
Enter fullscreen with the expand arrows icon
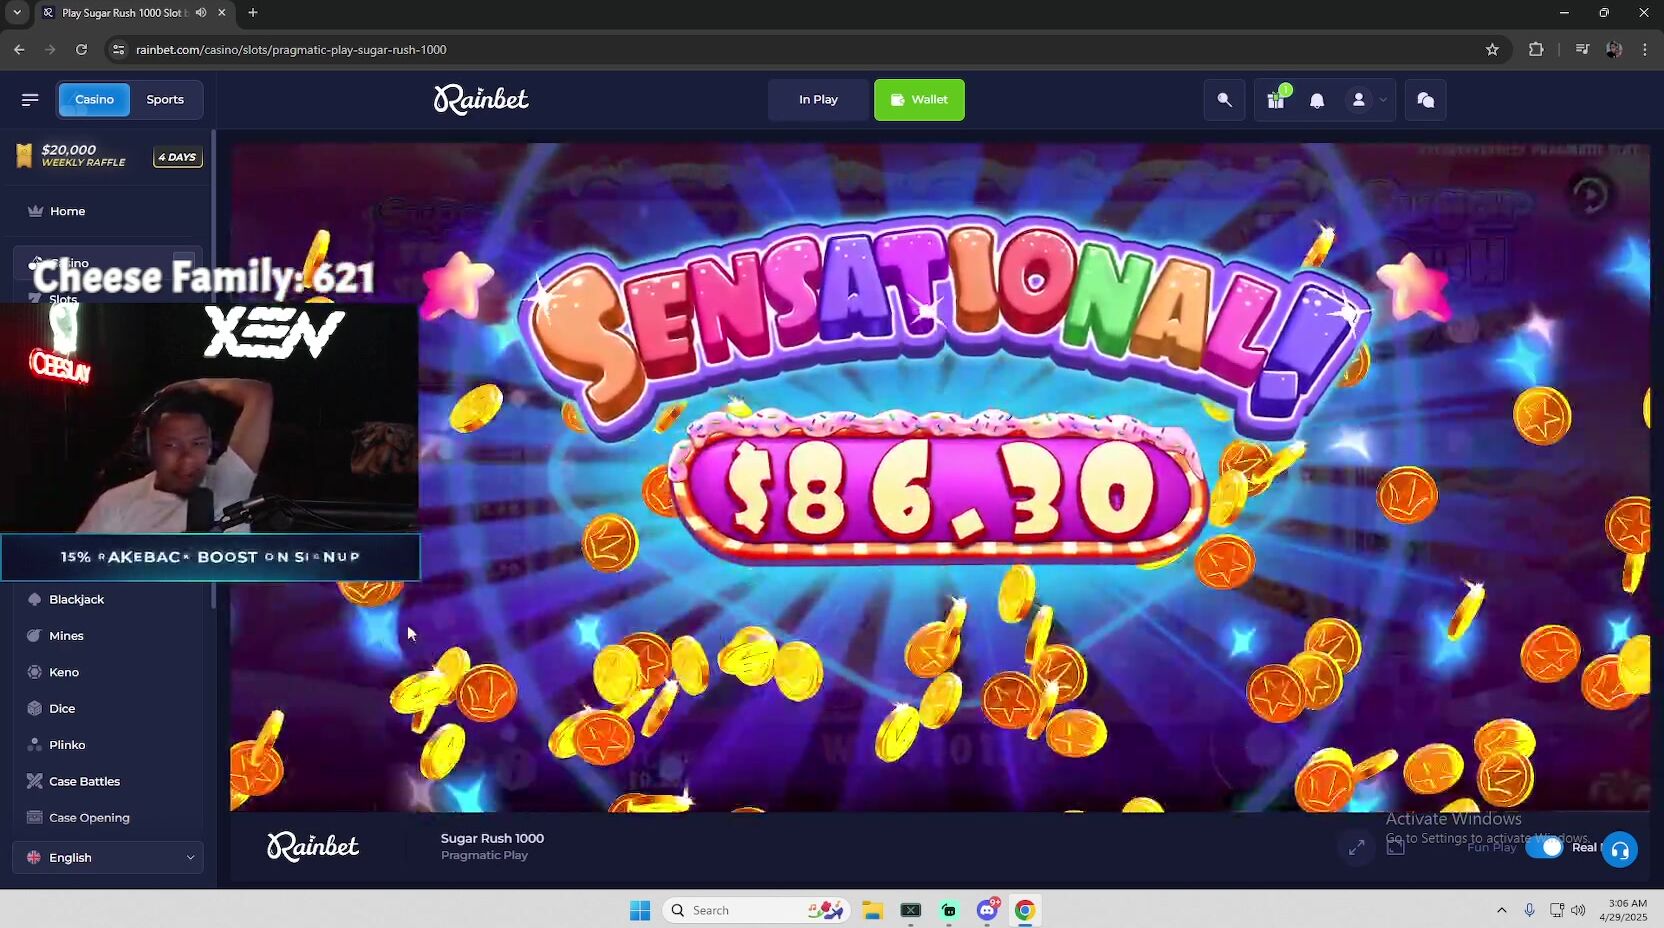tap(1357, 848)
